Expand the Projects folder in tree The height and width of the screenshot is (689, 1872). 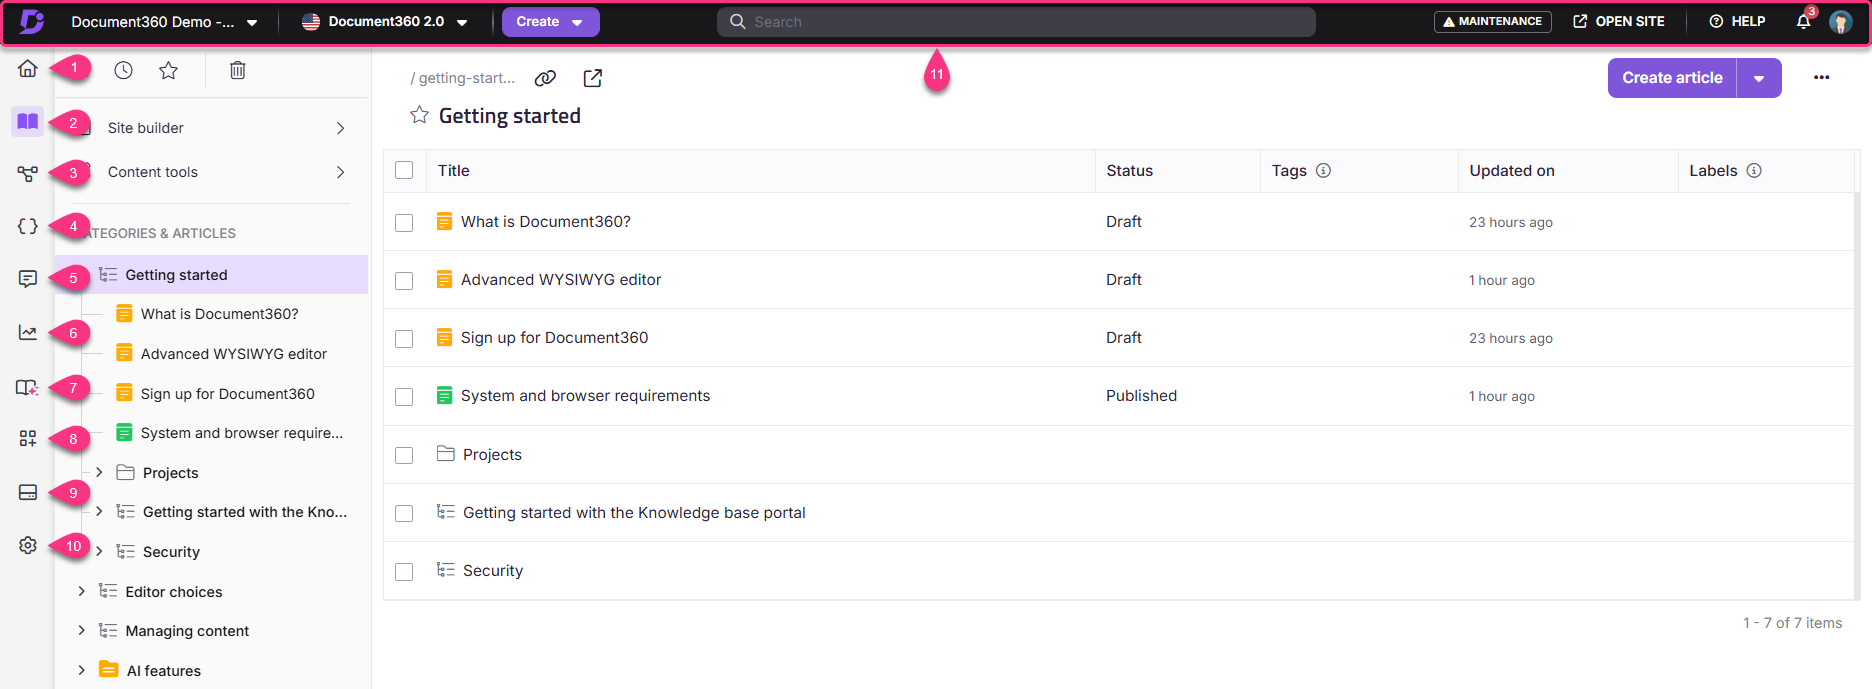point(99,472)
